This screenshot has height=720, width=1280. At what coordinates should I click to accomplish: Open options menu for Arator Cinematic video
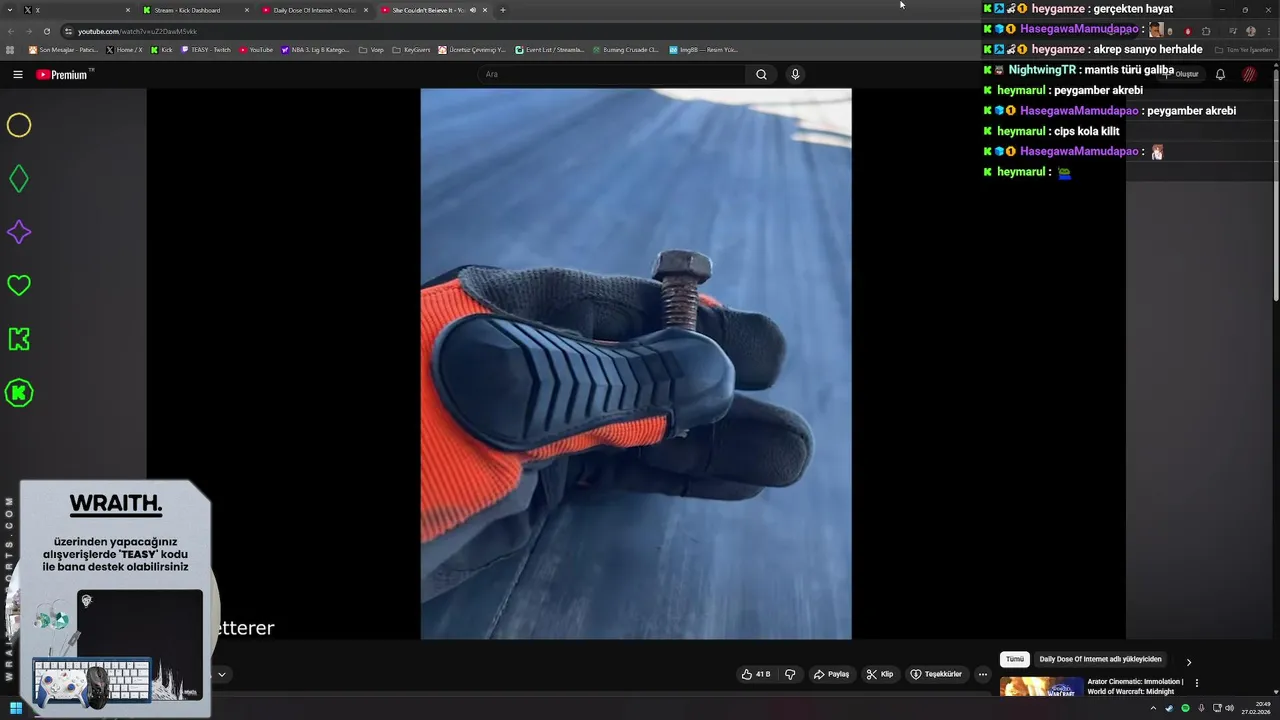(1197, 683)
